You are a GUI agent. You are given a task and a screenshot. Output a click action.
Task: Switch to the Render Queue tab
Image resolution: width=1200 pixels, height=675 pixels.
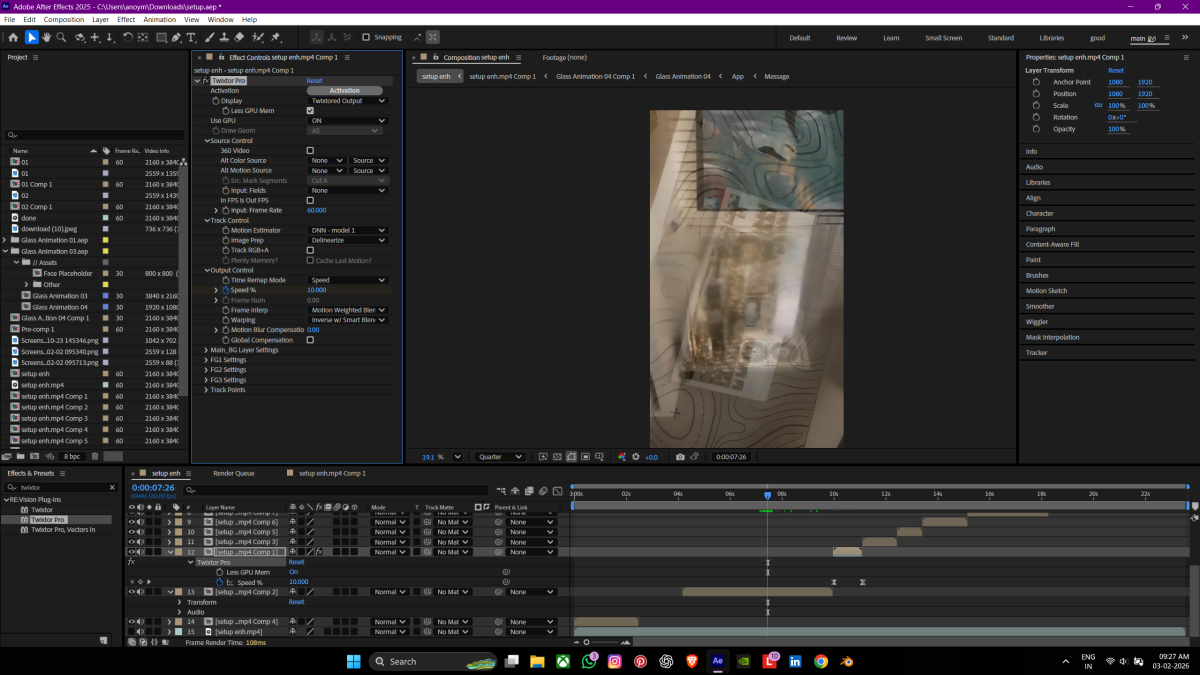233,473
